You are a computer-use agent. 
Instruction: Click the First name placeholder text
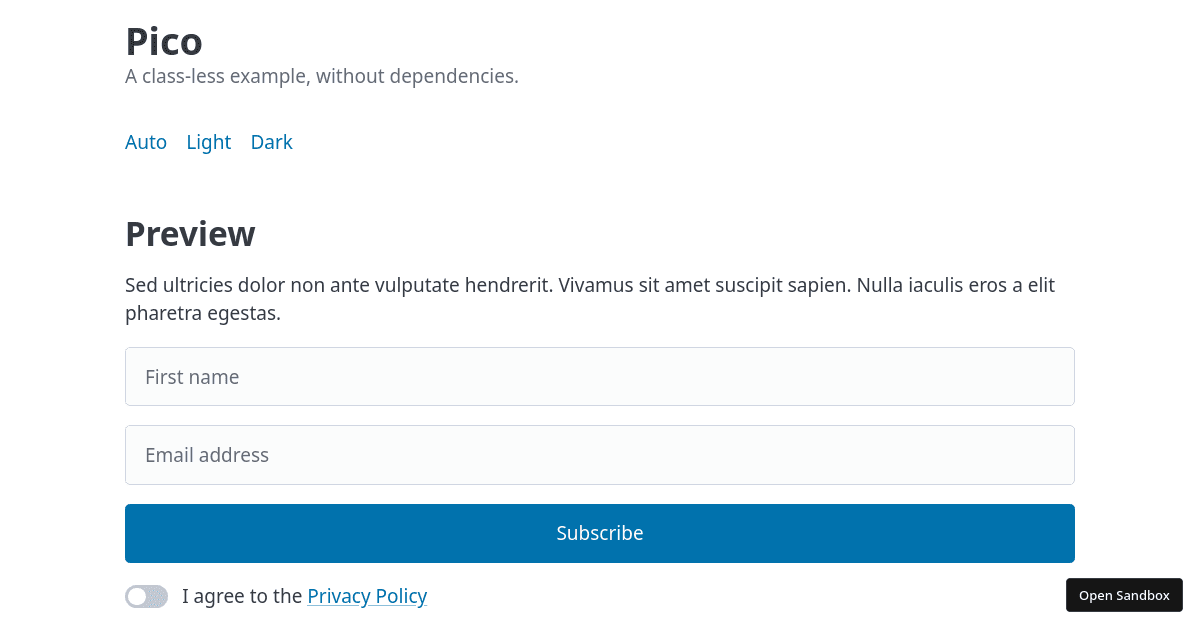pyautogui.click(x=192, y=377)
